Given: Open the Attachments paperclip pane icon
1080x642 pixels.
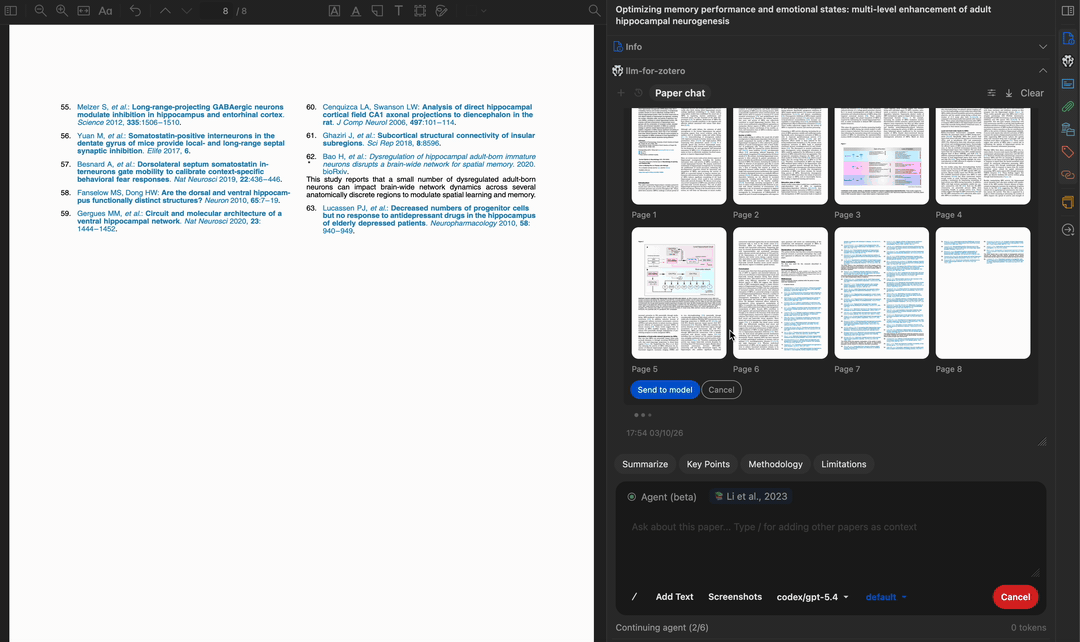Looking at the screenshot, I should (x=1067, y=106).
